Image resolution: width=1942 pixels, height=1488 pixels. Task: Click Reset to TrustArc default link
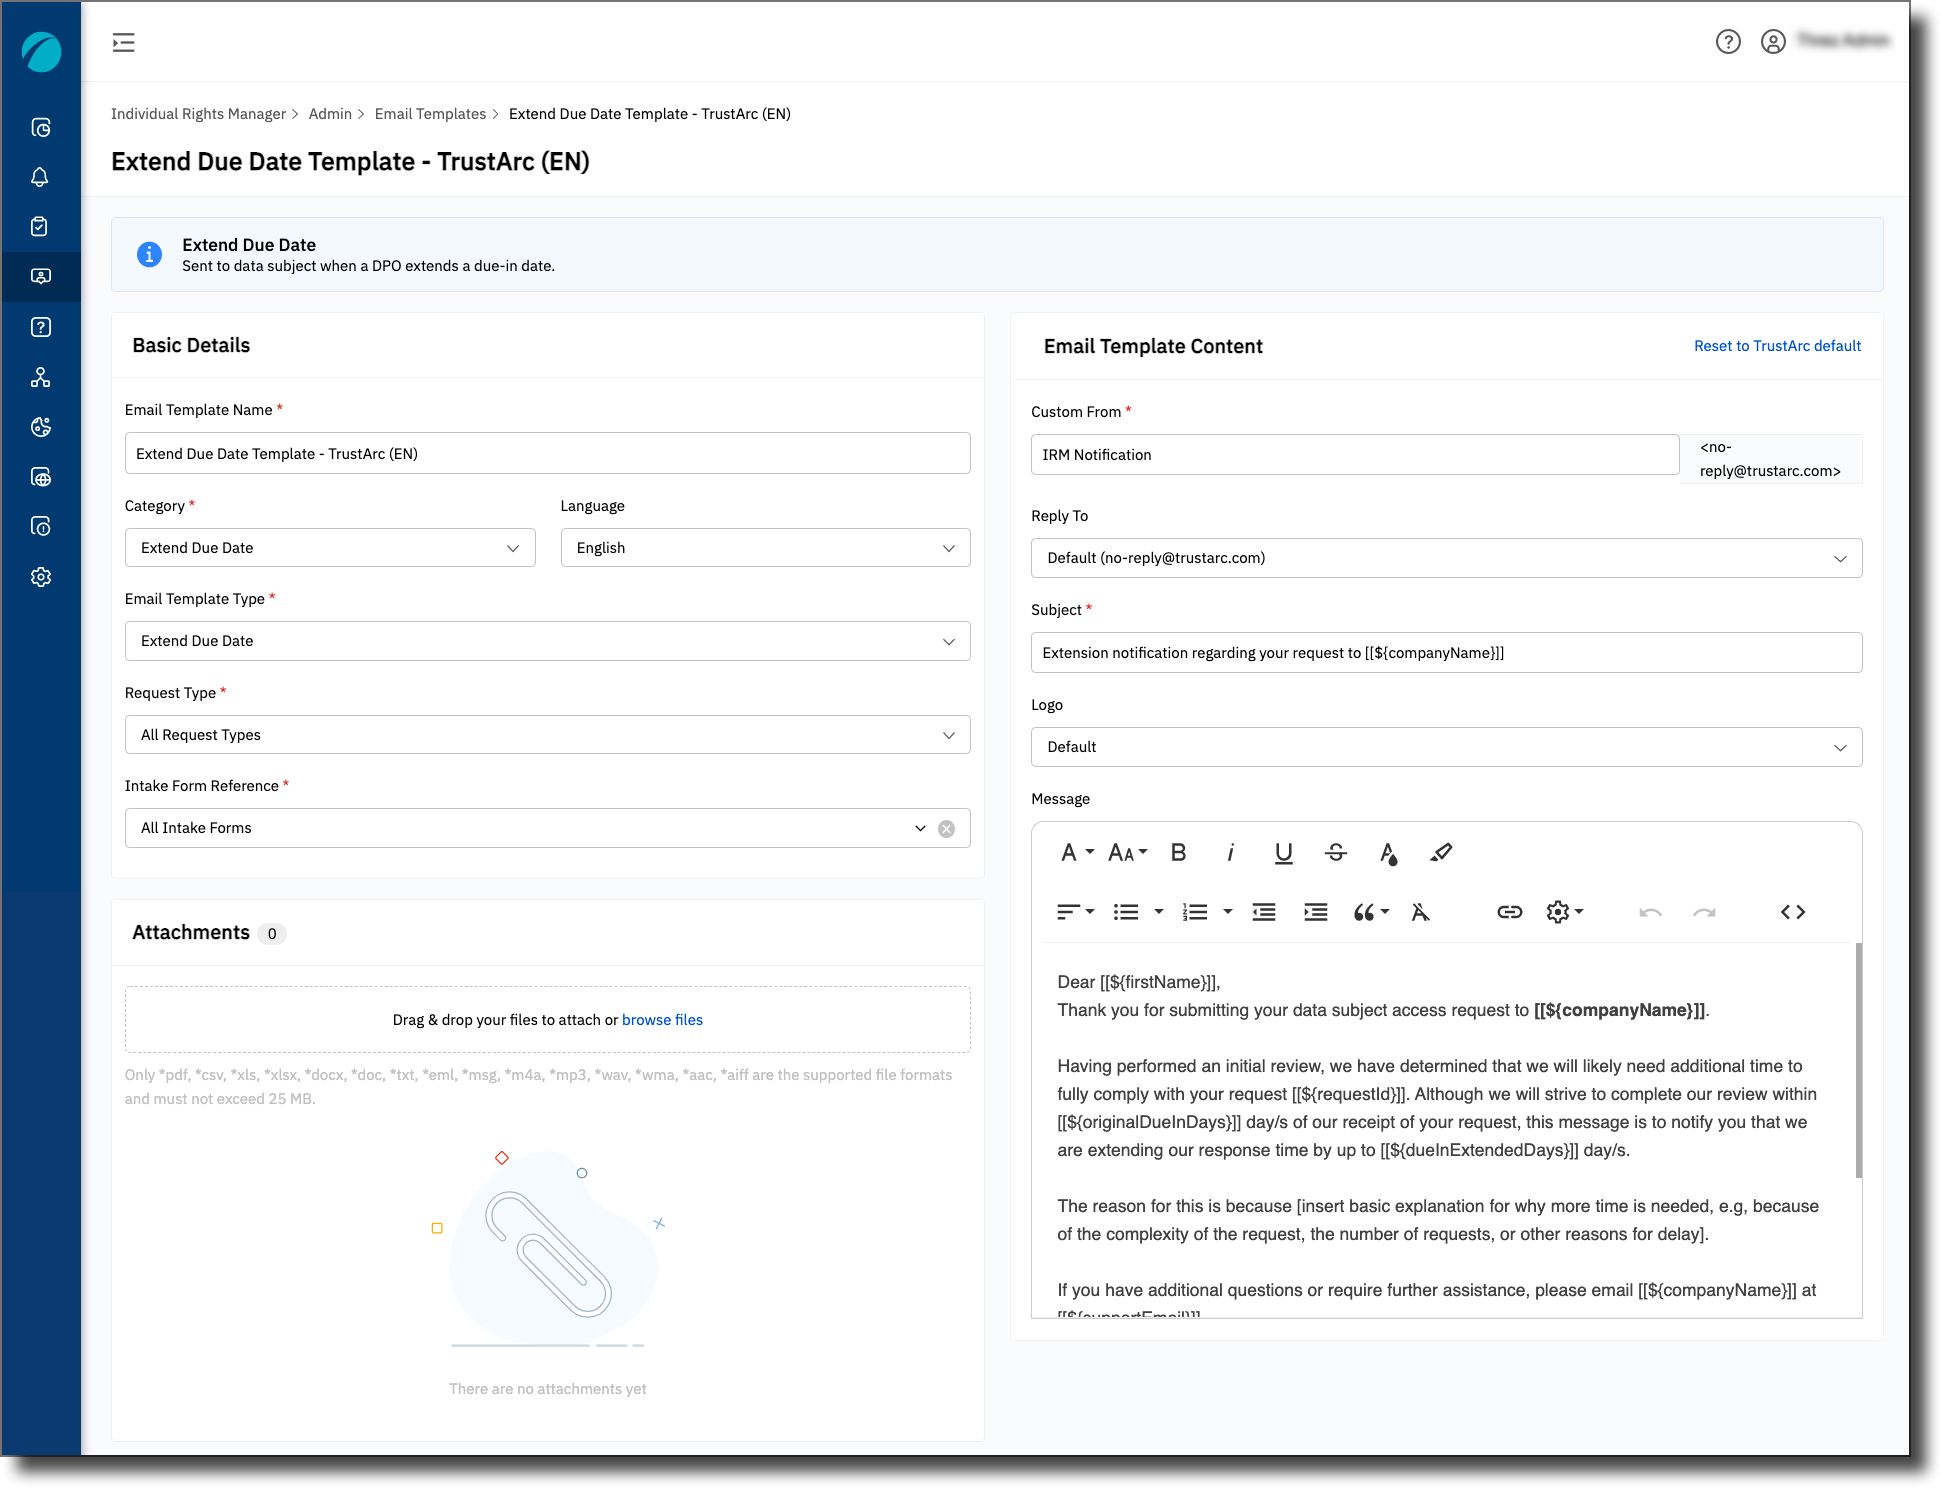(x=1777, y=345)
